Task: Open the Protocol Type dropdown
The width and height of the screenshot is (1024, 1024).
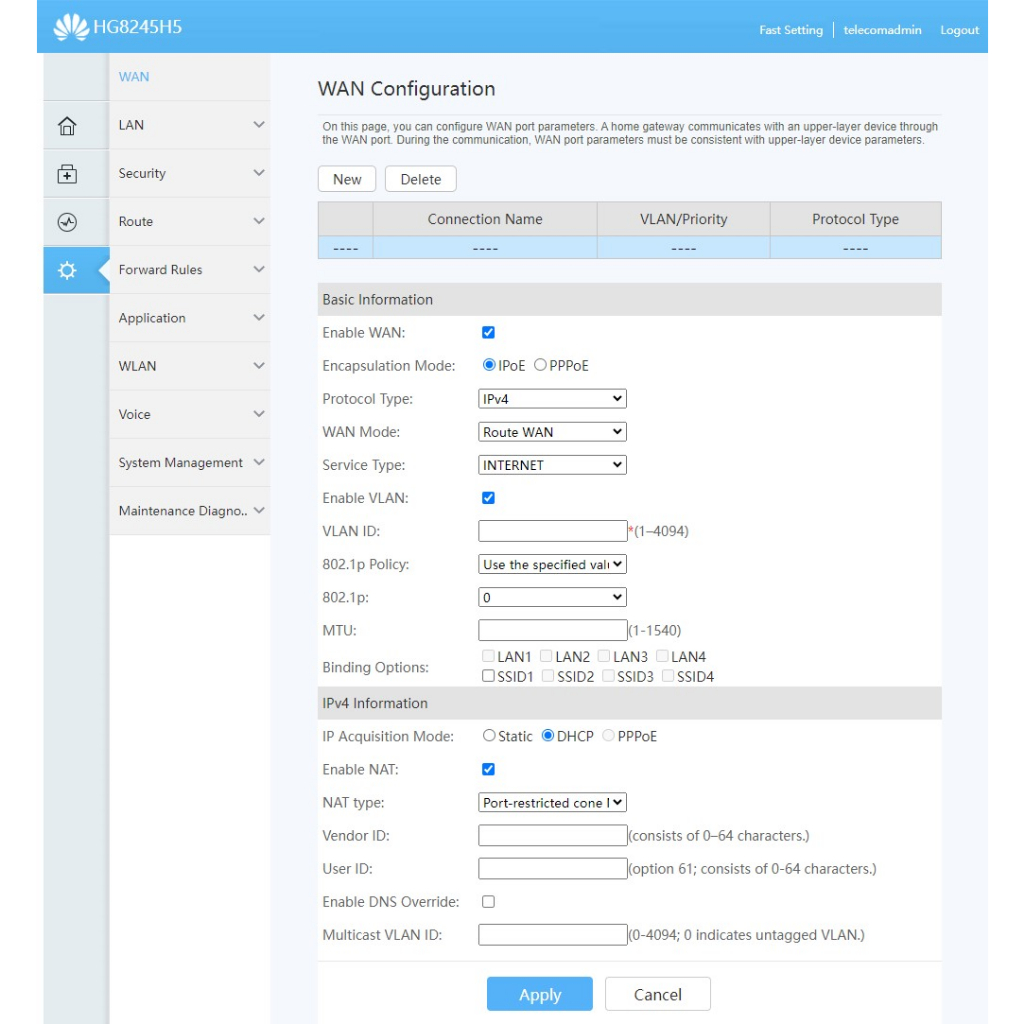Action: tap(552, 399)
